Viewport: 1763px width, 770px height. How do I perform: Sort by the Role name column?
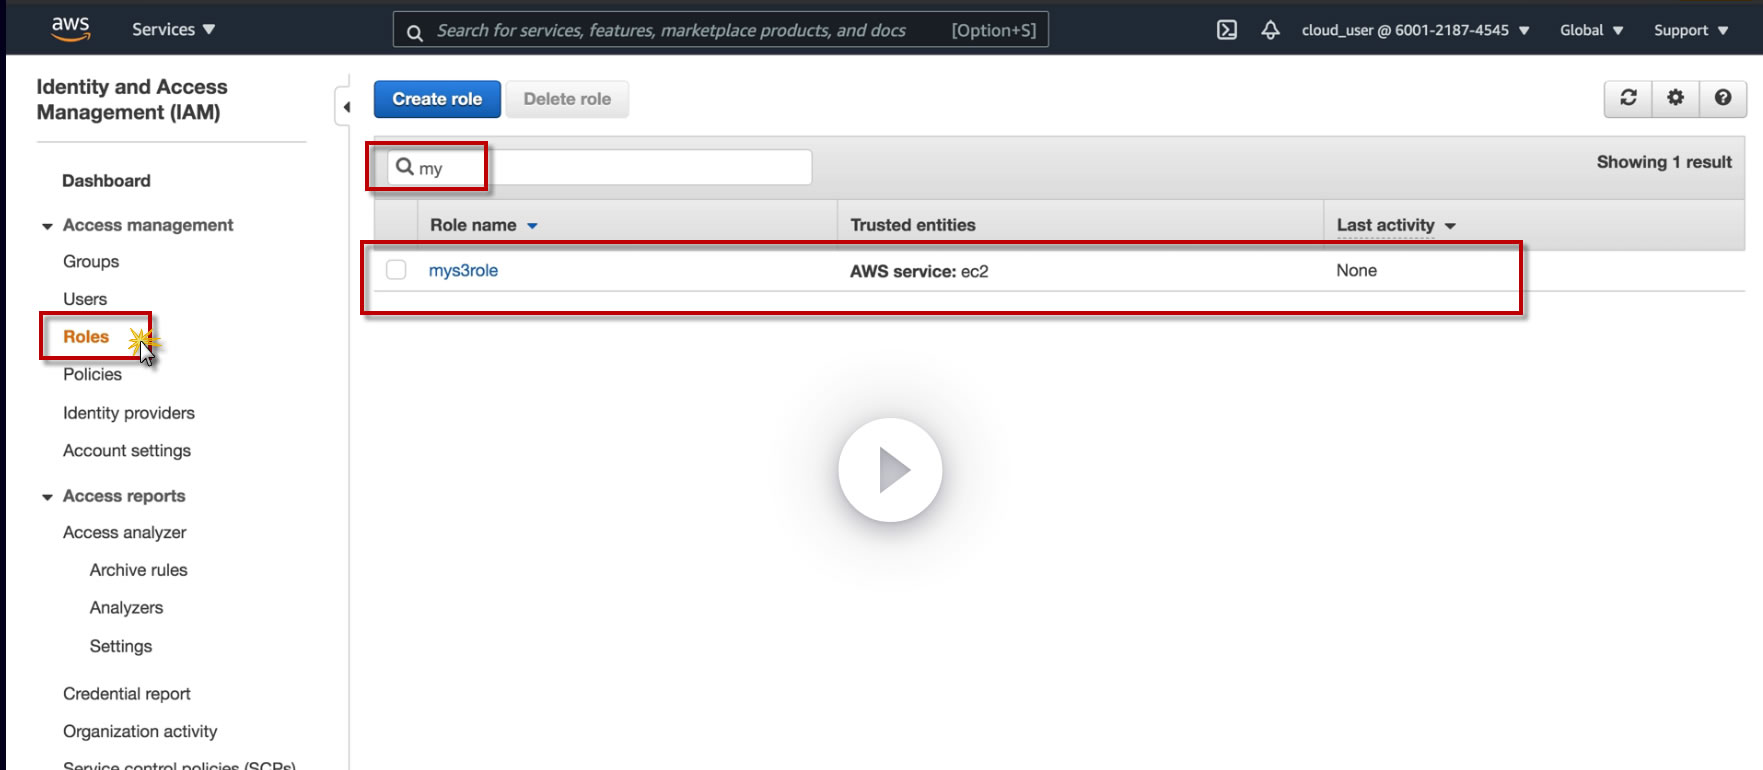pos(484,225)
